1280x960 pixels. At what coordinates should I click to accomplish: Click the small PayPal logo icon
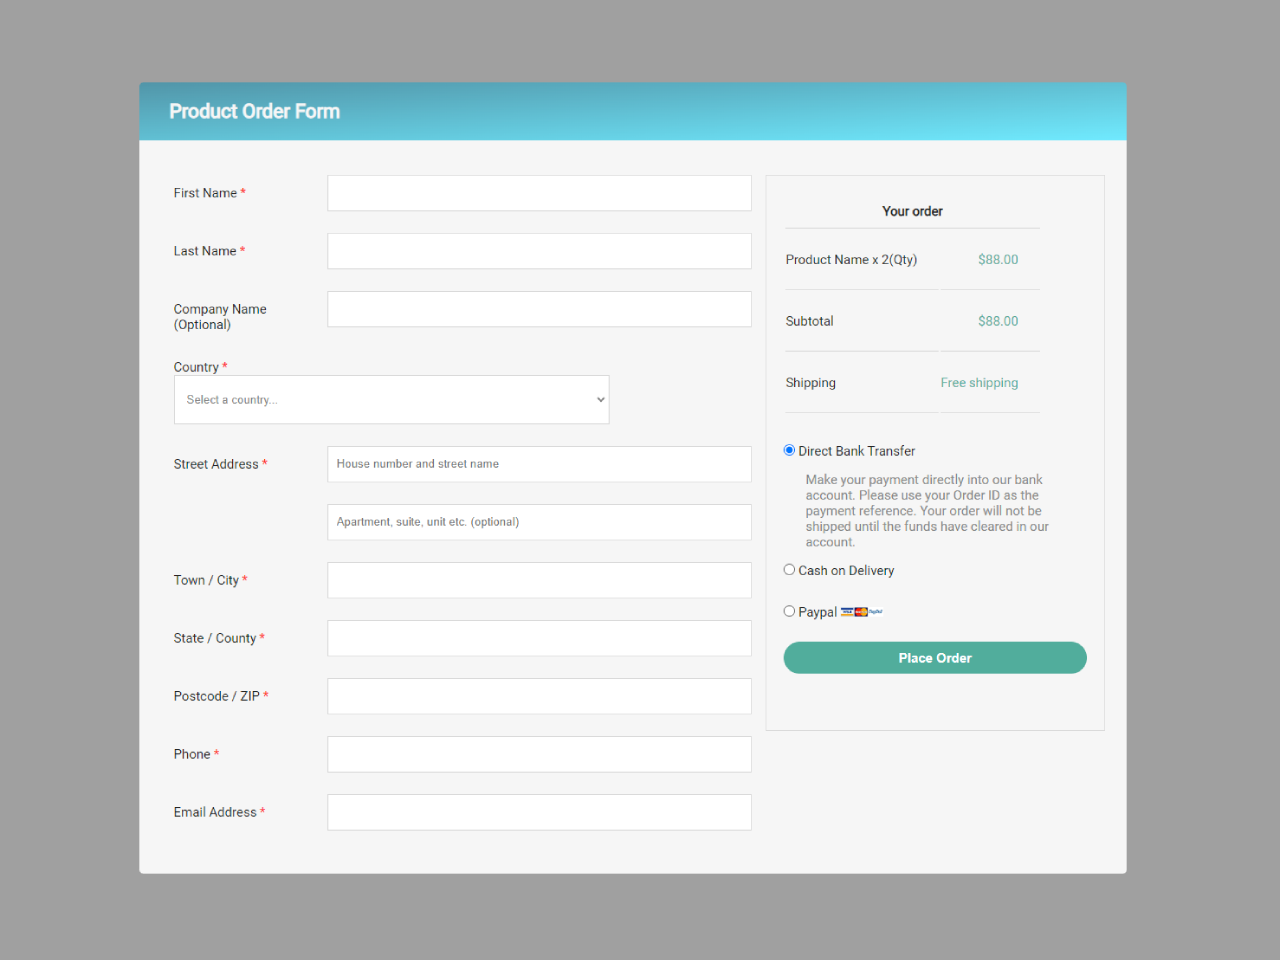(875, 612)
